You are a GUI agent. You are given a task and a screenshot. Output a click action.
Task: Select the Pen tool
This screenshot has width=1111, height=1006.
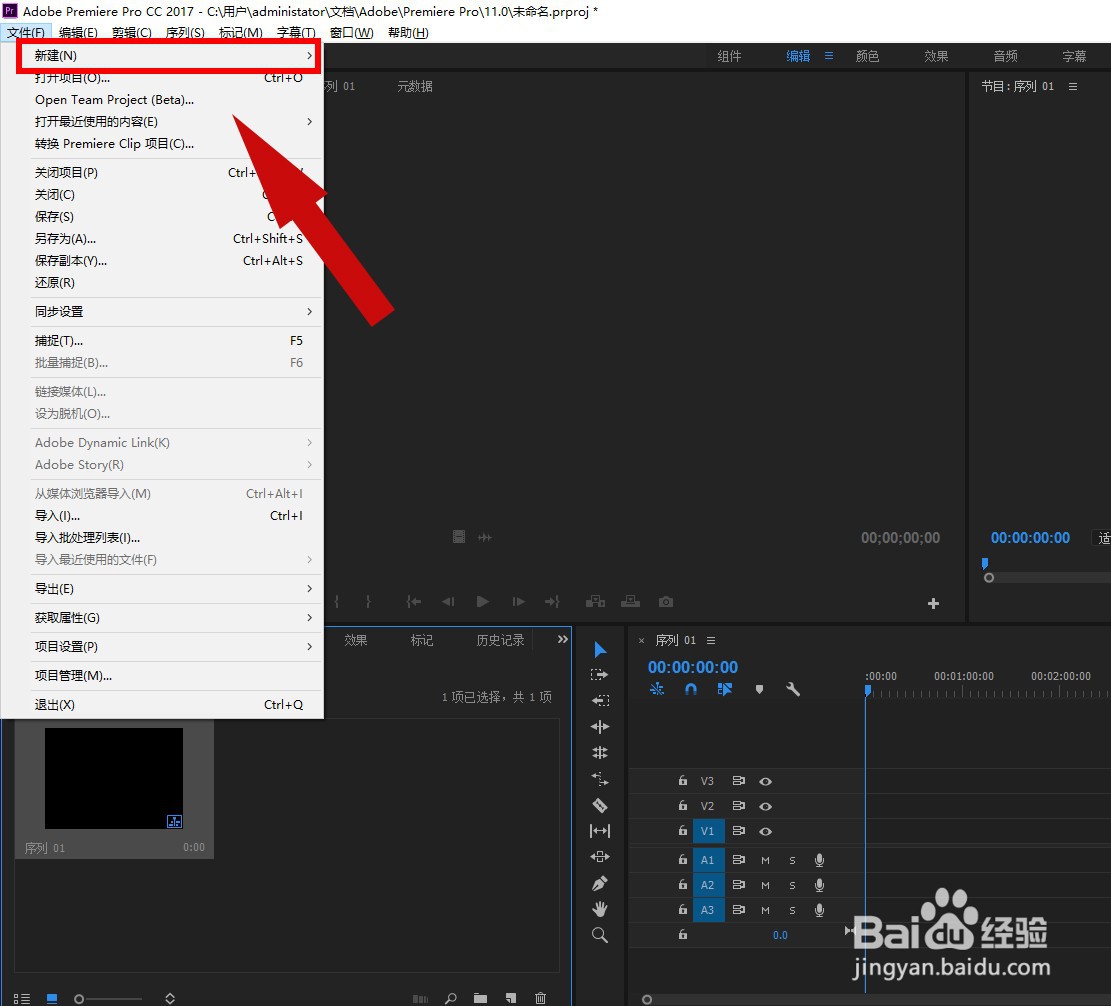point(599,883)
